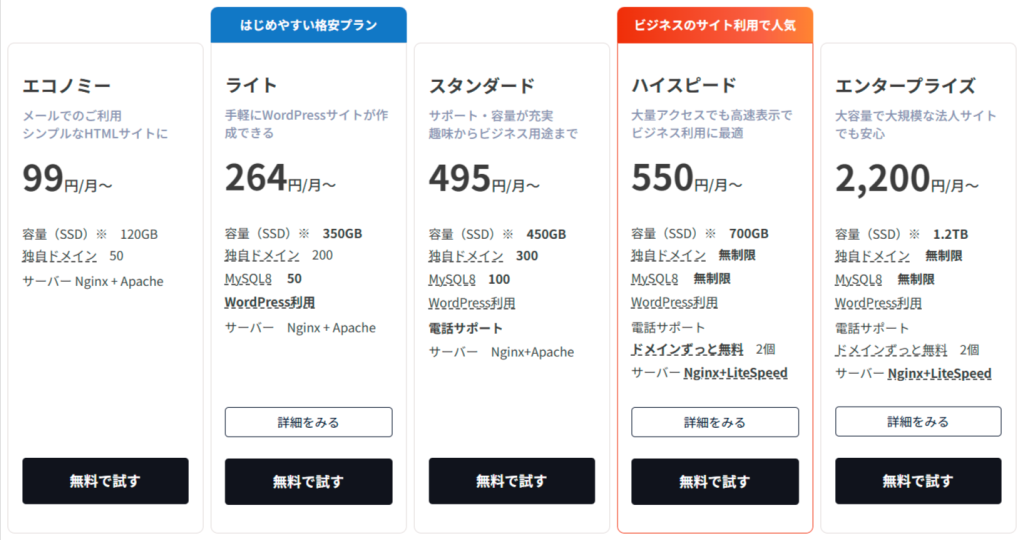Select the orange ビジネスのサイト利用で人気 banner
This screenshot has width=1024, height=540.
click(x=715, y=25)
